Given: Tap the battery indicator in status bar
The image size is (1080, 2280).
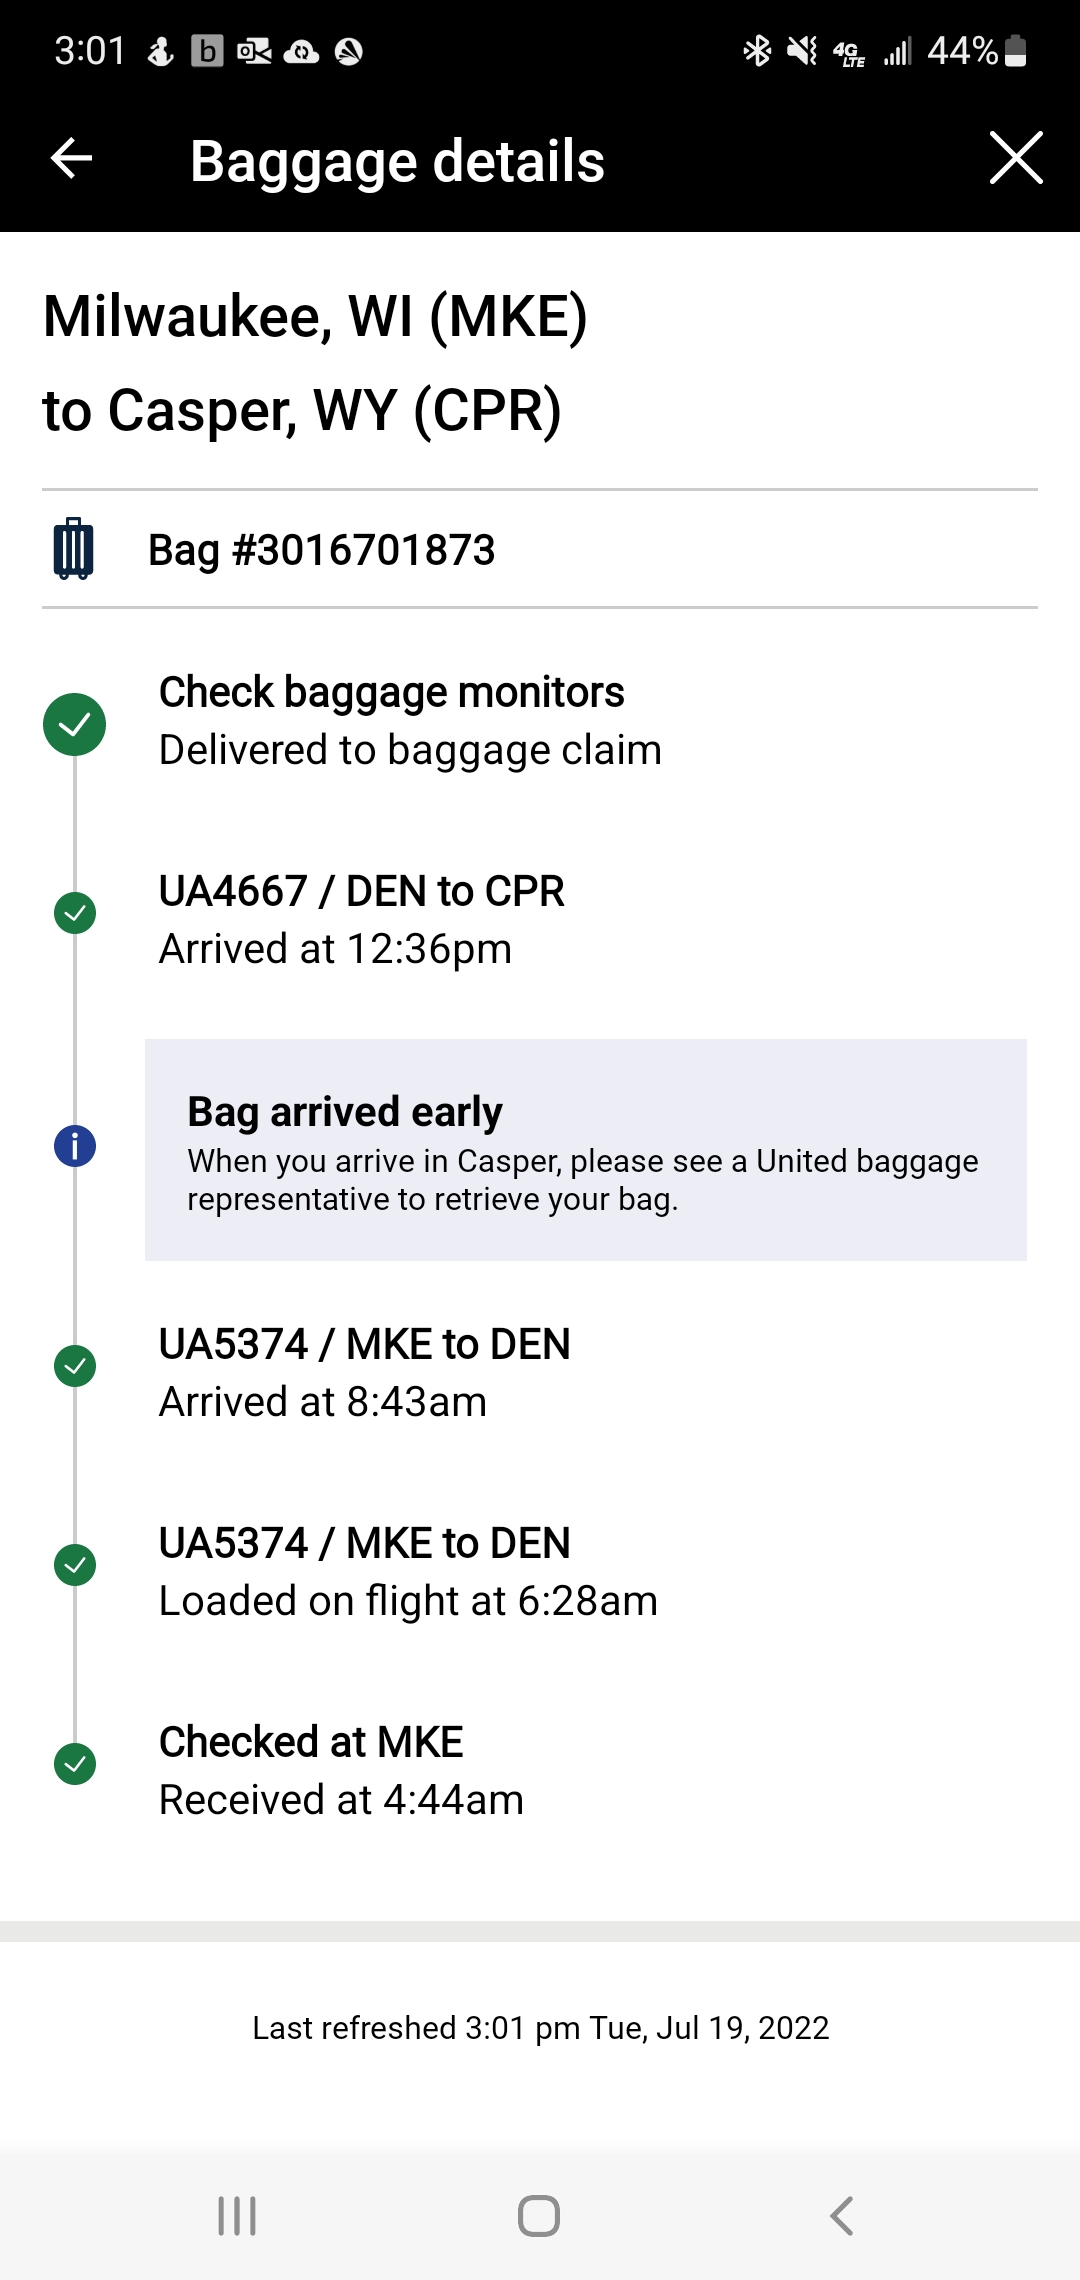Looking at the screenshot, I should [x=1015, y=51].
